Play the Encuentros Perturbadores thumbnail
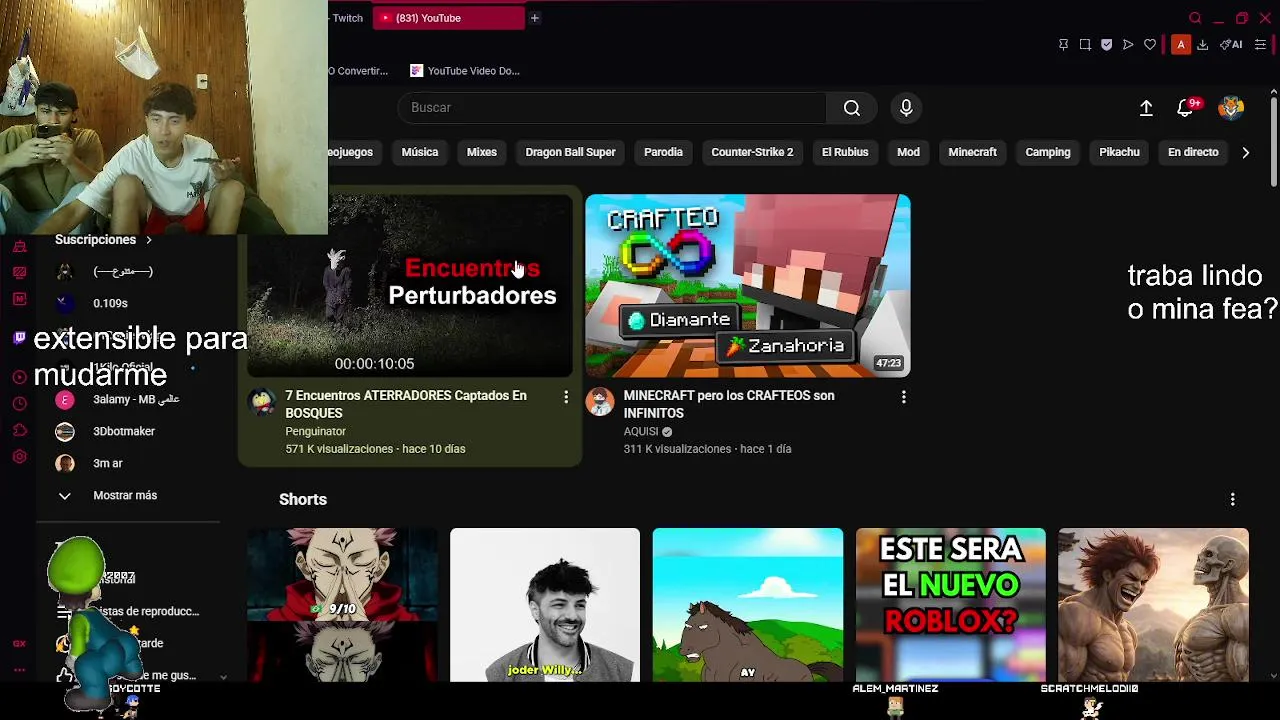Screen dimensions: 1280x720 tap(410, 286)
